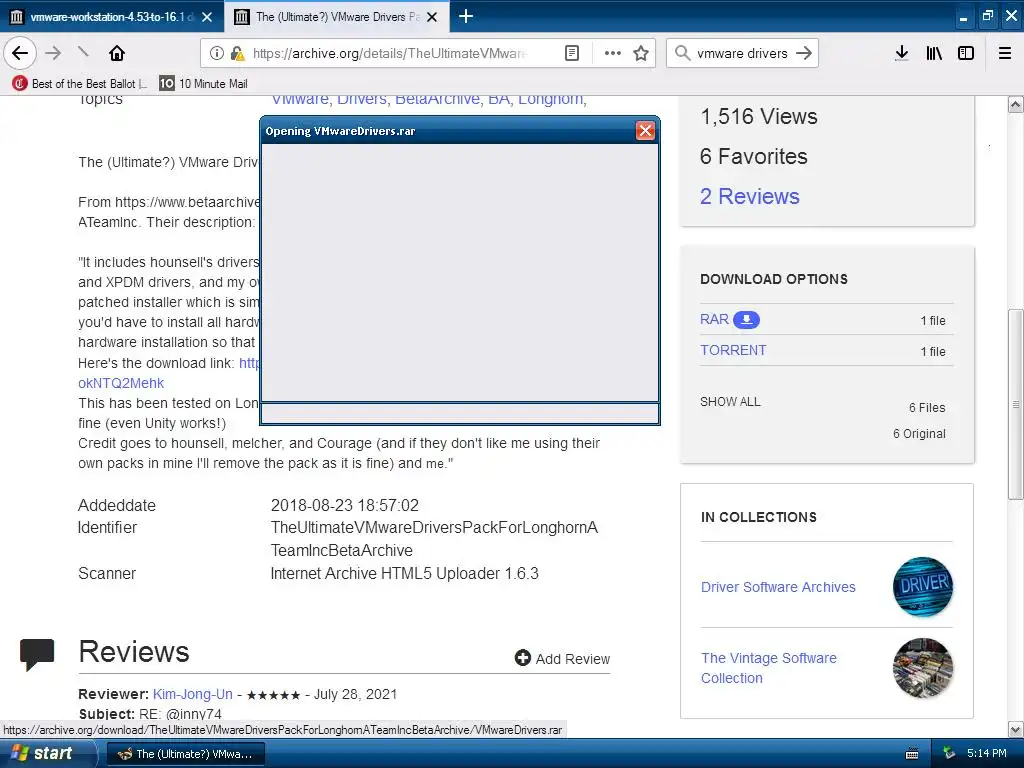Click the system tray notification icon

[949, 754]
